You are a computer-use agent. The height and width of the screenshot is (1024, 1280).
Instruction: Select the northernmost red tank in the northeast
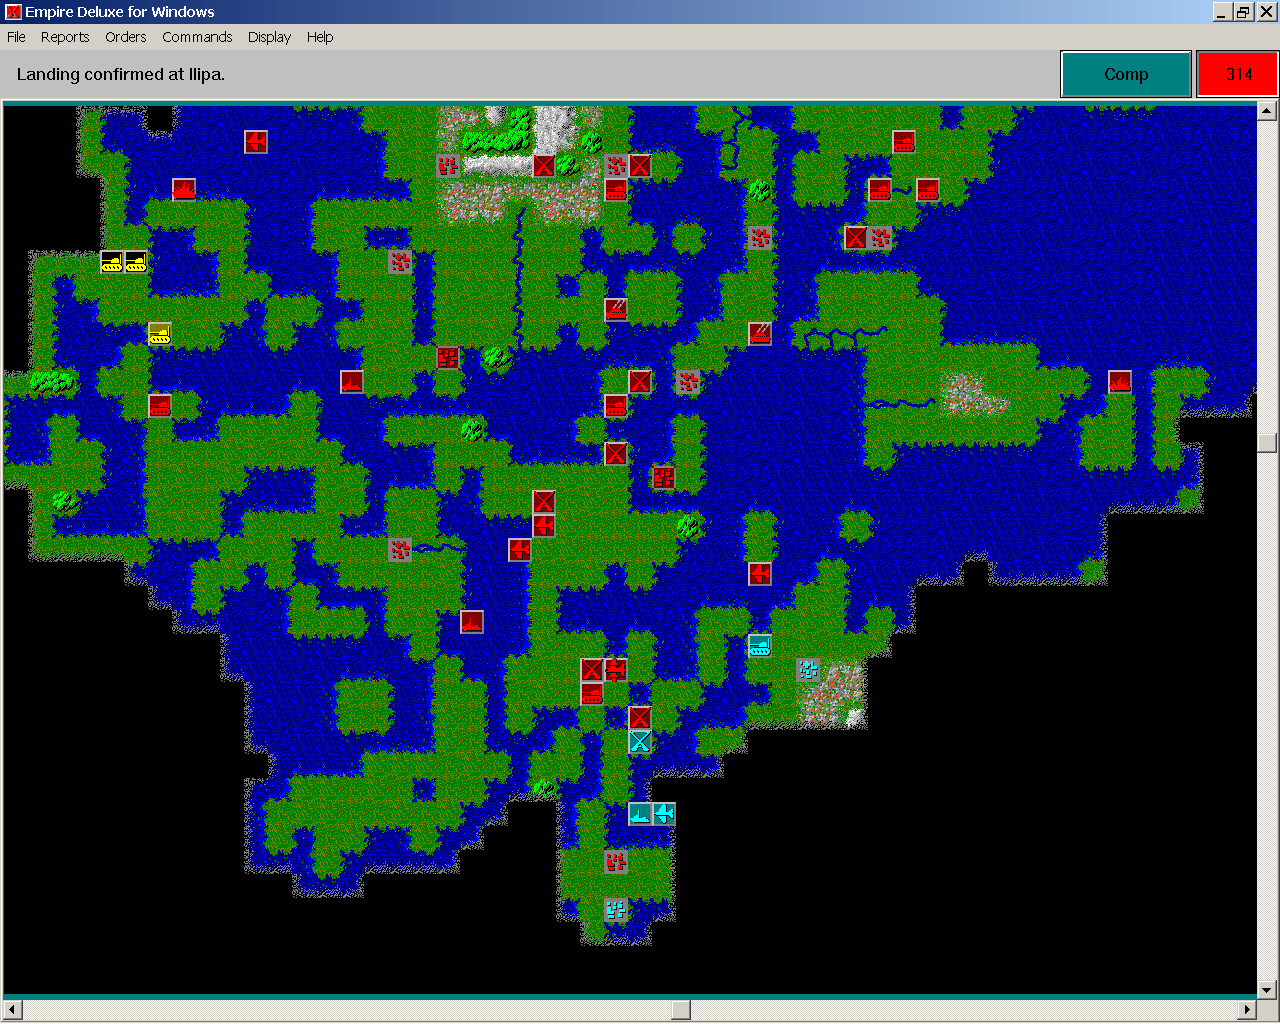[904, 142]
